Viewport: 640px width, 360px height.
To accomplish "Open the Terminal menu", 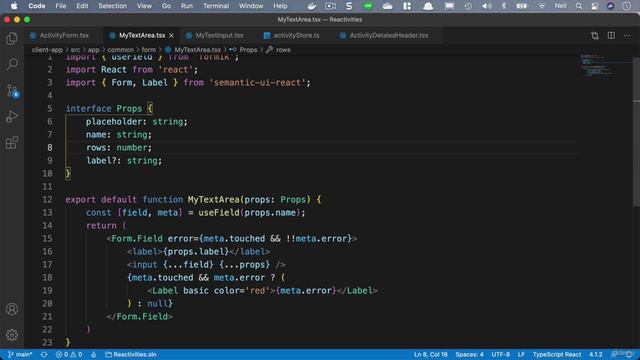I will tap(216, 6).
